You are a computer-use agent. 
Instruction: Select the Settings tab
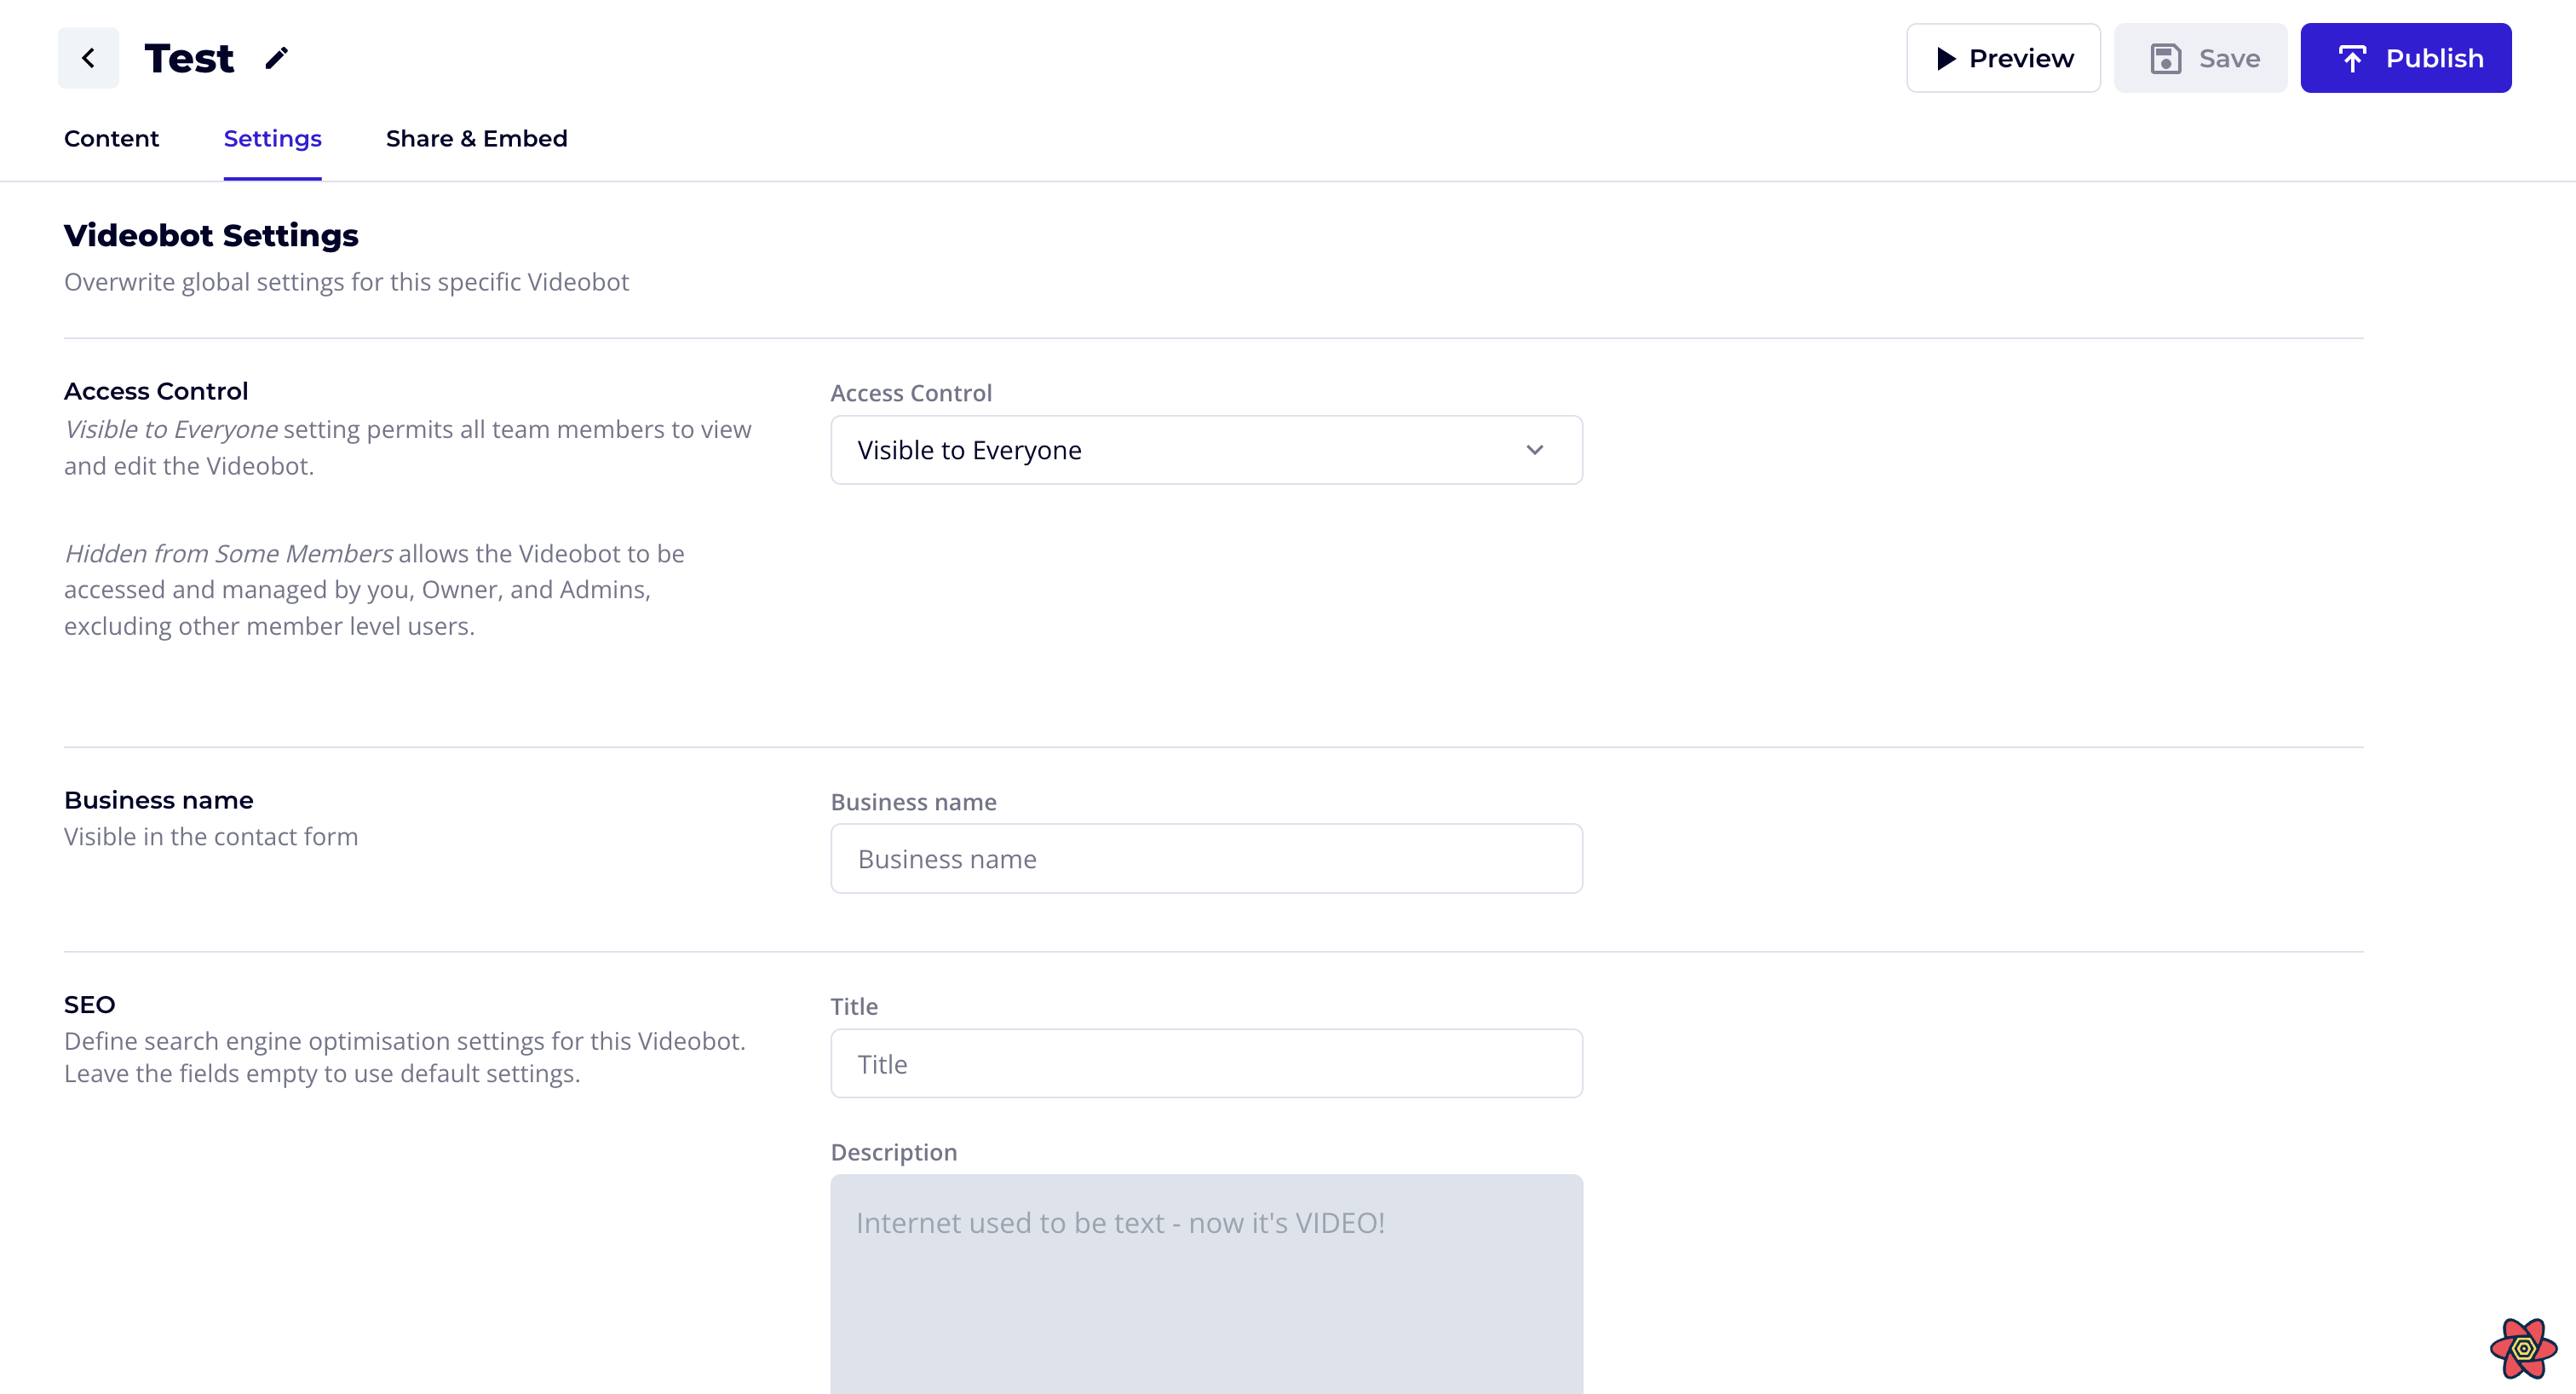tap(272, 139)
